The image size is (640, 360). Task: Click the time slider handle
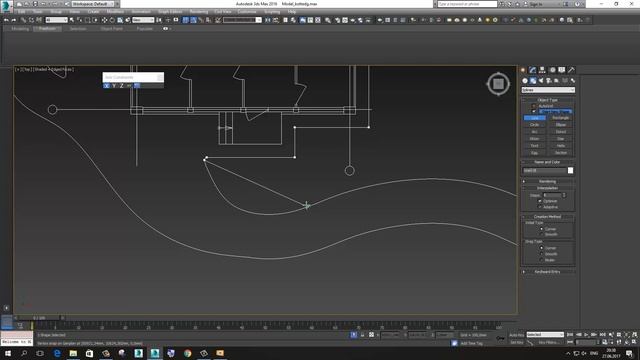(39, 318)
